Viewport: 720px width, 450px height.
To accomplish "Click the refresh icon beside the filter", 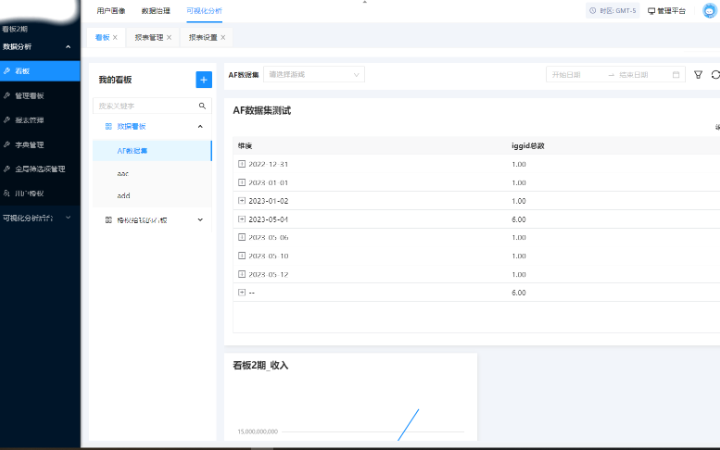I will click(715, 75).
